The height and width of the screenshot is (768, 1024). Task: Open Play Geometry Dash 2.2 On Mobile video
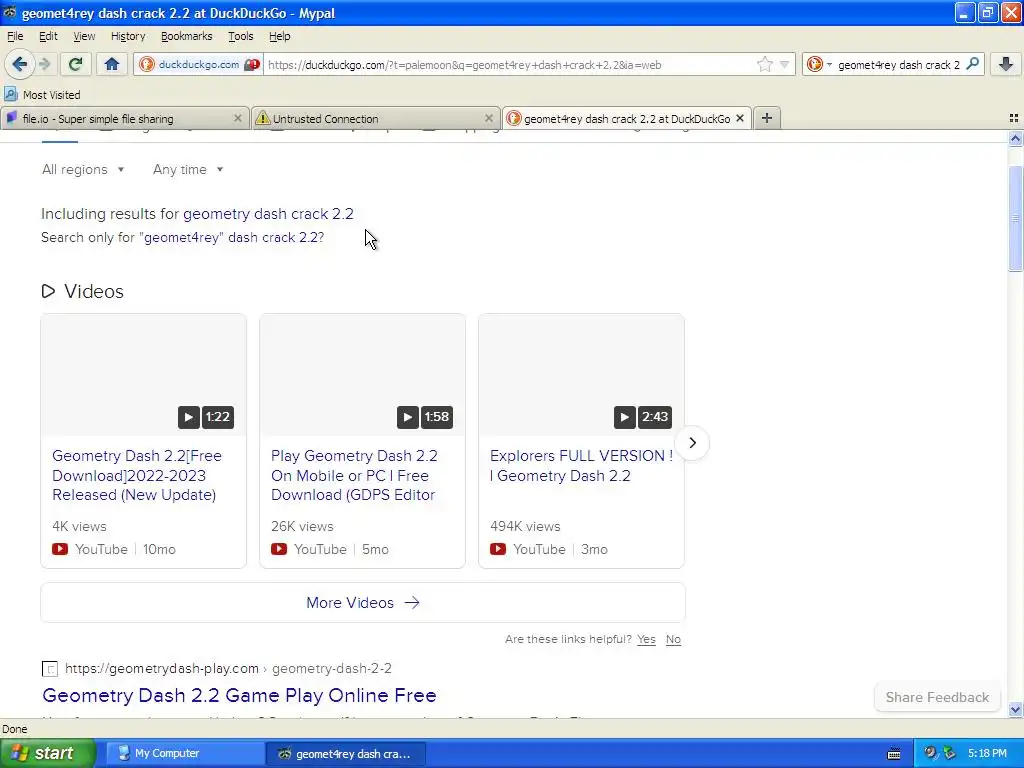click(x=354, y=475)
